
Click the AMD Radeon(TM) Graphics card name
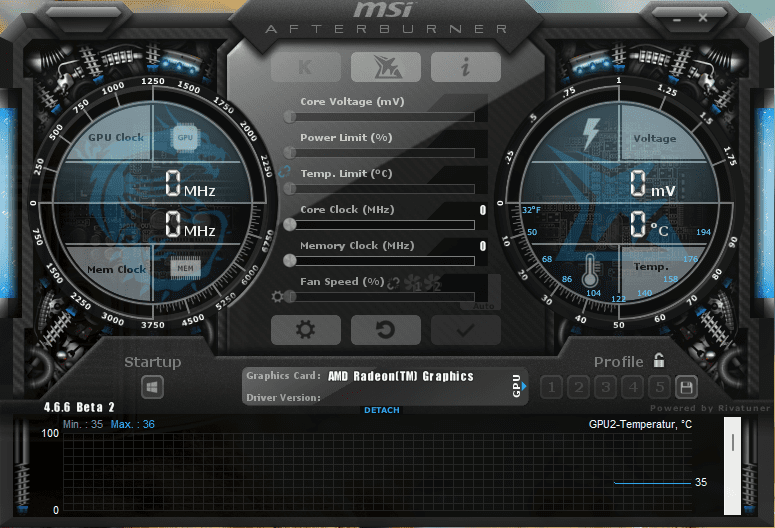click(x=400, y=376)
